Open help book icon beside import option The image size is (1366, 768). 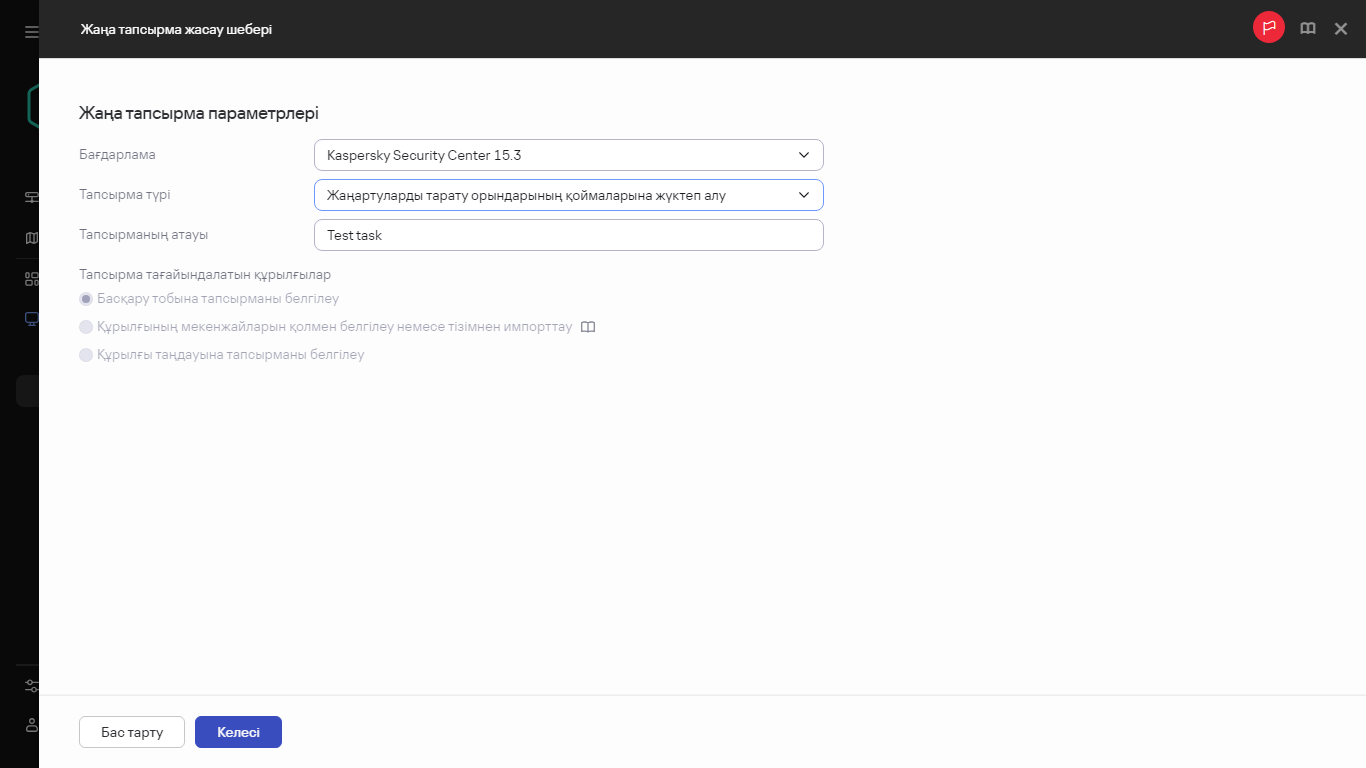coord(588,327)
